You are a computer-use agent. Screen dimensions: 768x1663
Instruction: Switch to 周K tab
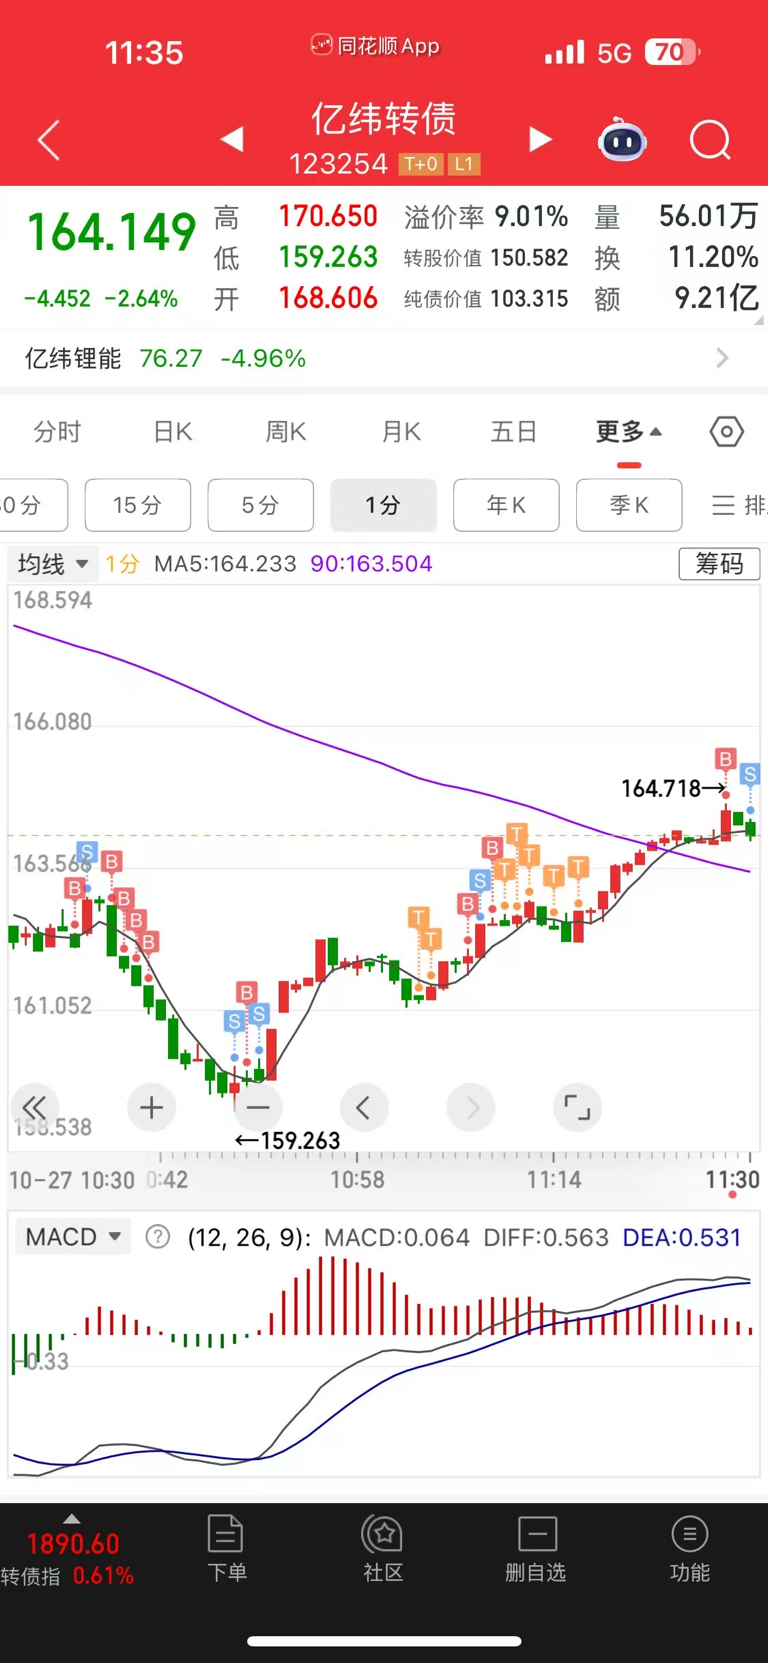[286, 432]
